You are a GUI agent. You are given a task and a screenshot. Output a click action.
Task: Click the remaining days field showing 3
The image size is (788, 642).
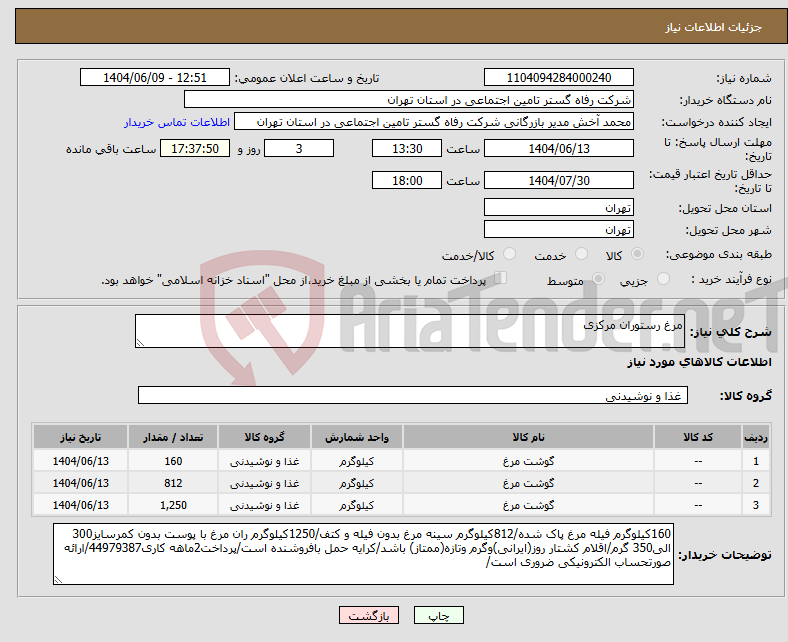click(299, 148)
